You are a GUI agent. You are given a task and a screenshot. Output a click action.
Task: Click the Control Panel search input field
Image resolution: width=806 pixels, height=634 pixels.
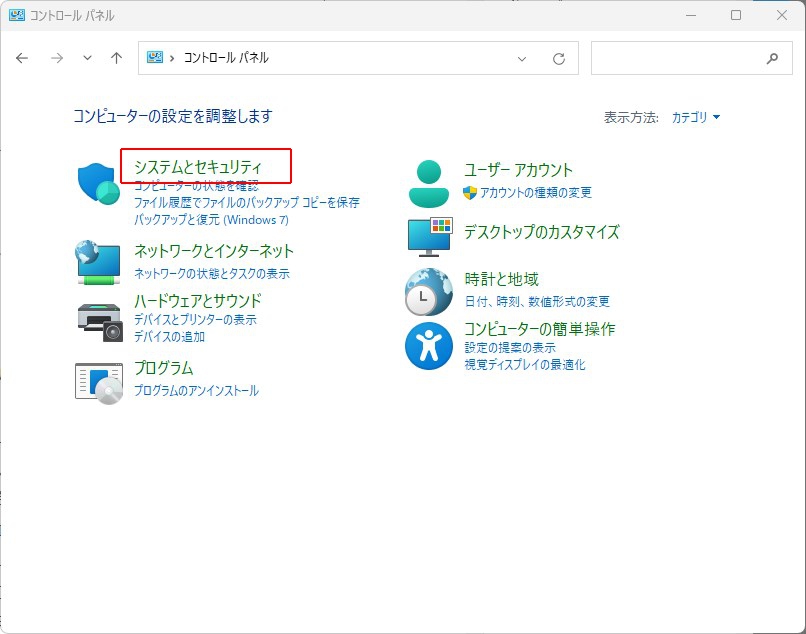pos(675,58)
